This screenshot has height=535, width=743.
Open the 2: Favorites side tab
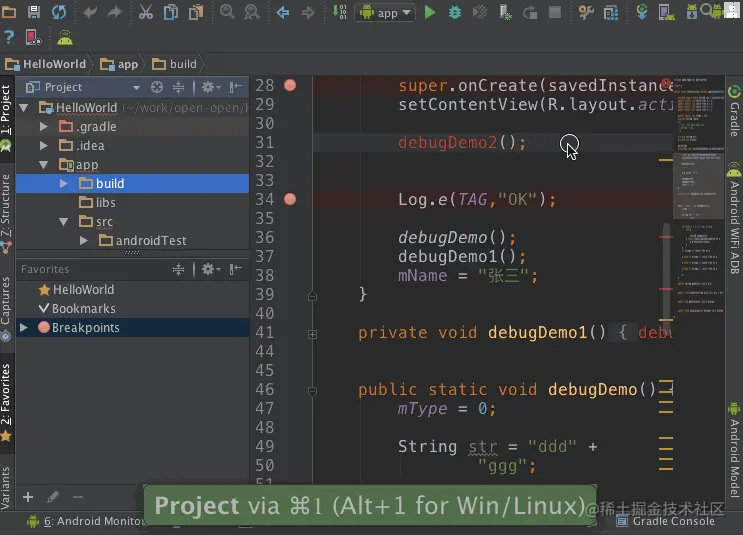click(x=6, y=403)
